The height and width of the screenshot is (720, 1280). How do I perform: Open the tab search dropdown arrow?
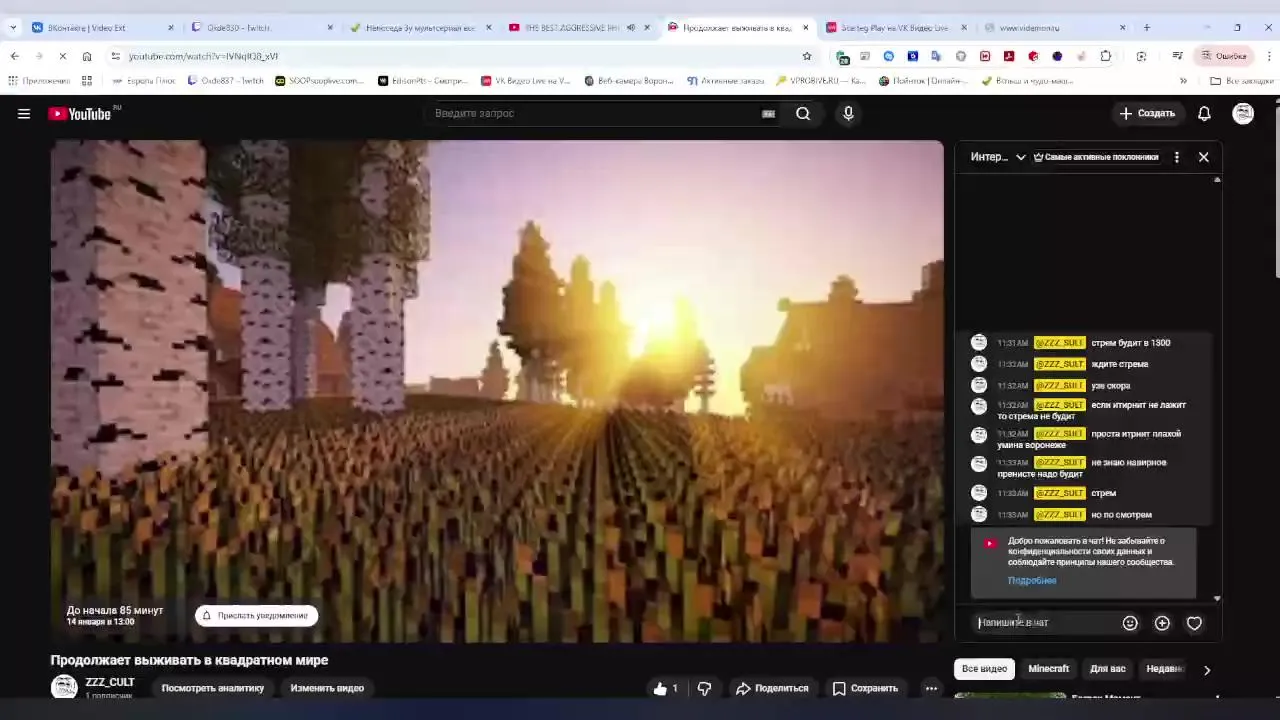tap(12, 28)
